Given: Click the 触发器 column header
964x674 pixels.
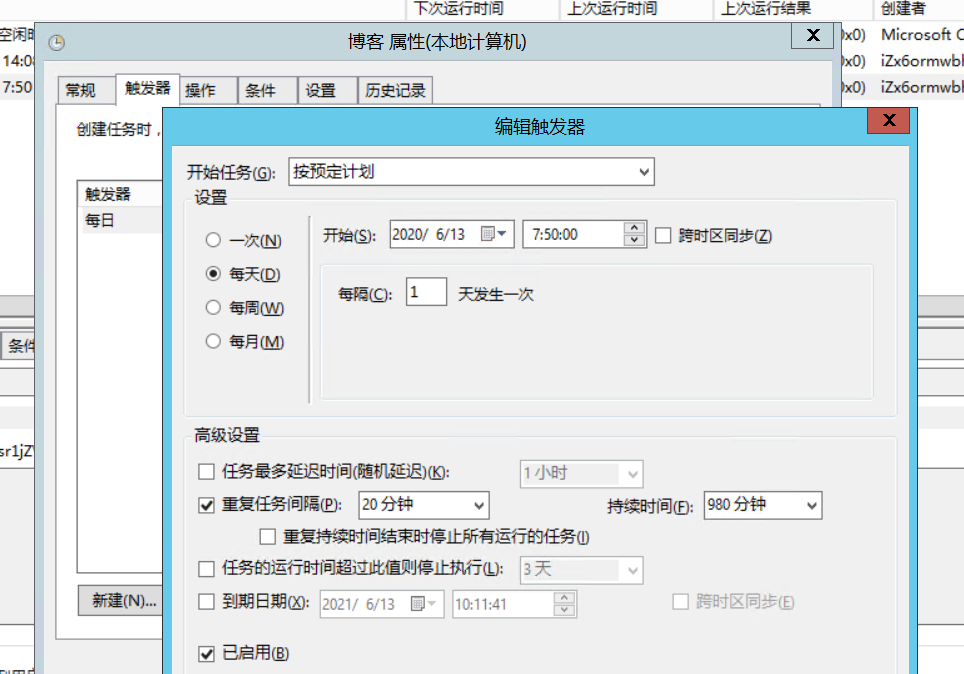Looking at the screenshot, I should (121, 194).
